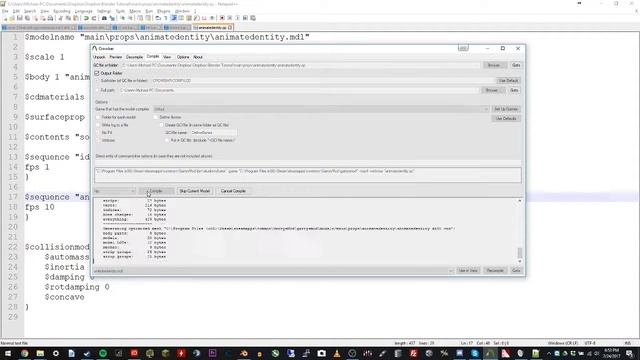Open the Language menu in Notepad++
The height and width of the screenshot is (360, 640).
click(84, 11)
